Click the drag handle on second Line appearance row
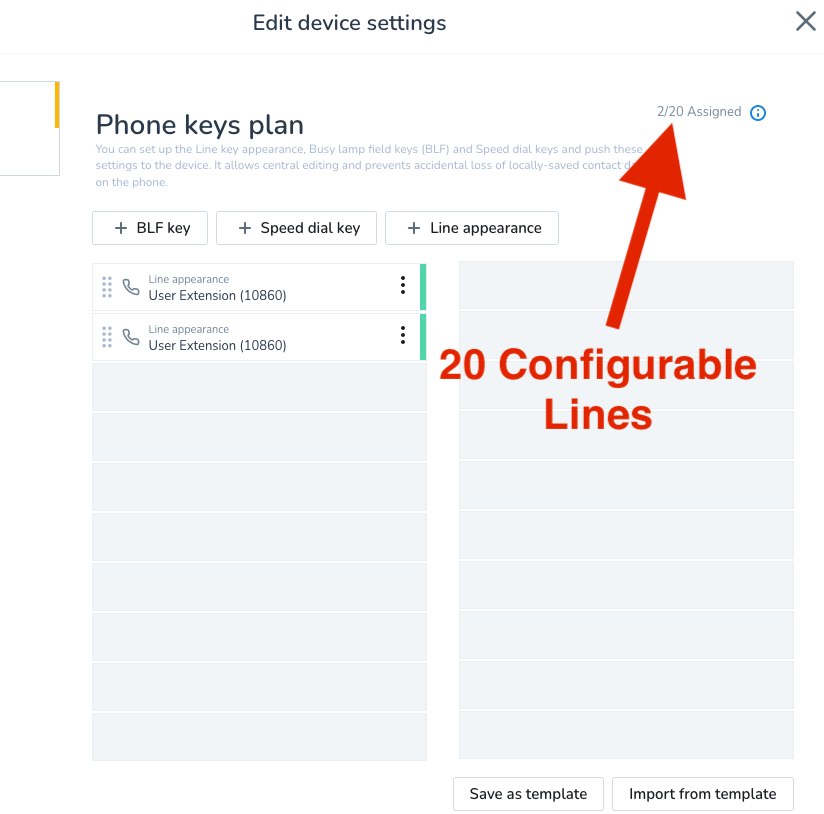Image resolution: width=824 pixels, height=814 pixels. click(x=107, y=337)
